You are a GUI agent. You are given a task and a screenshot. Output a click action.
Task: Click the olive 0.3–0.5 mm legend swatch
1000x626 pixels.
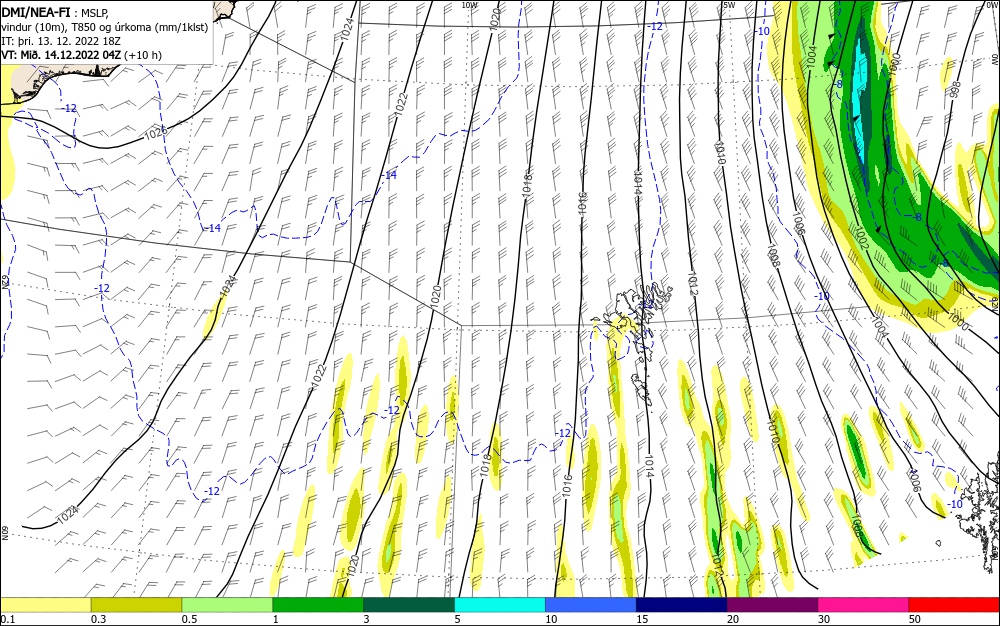click(136, 605)
